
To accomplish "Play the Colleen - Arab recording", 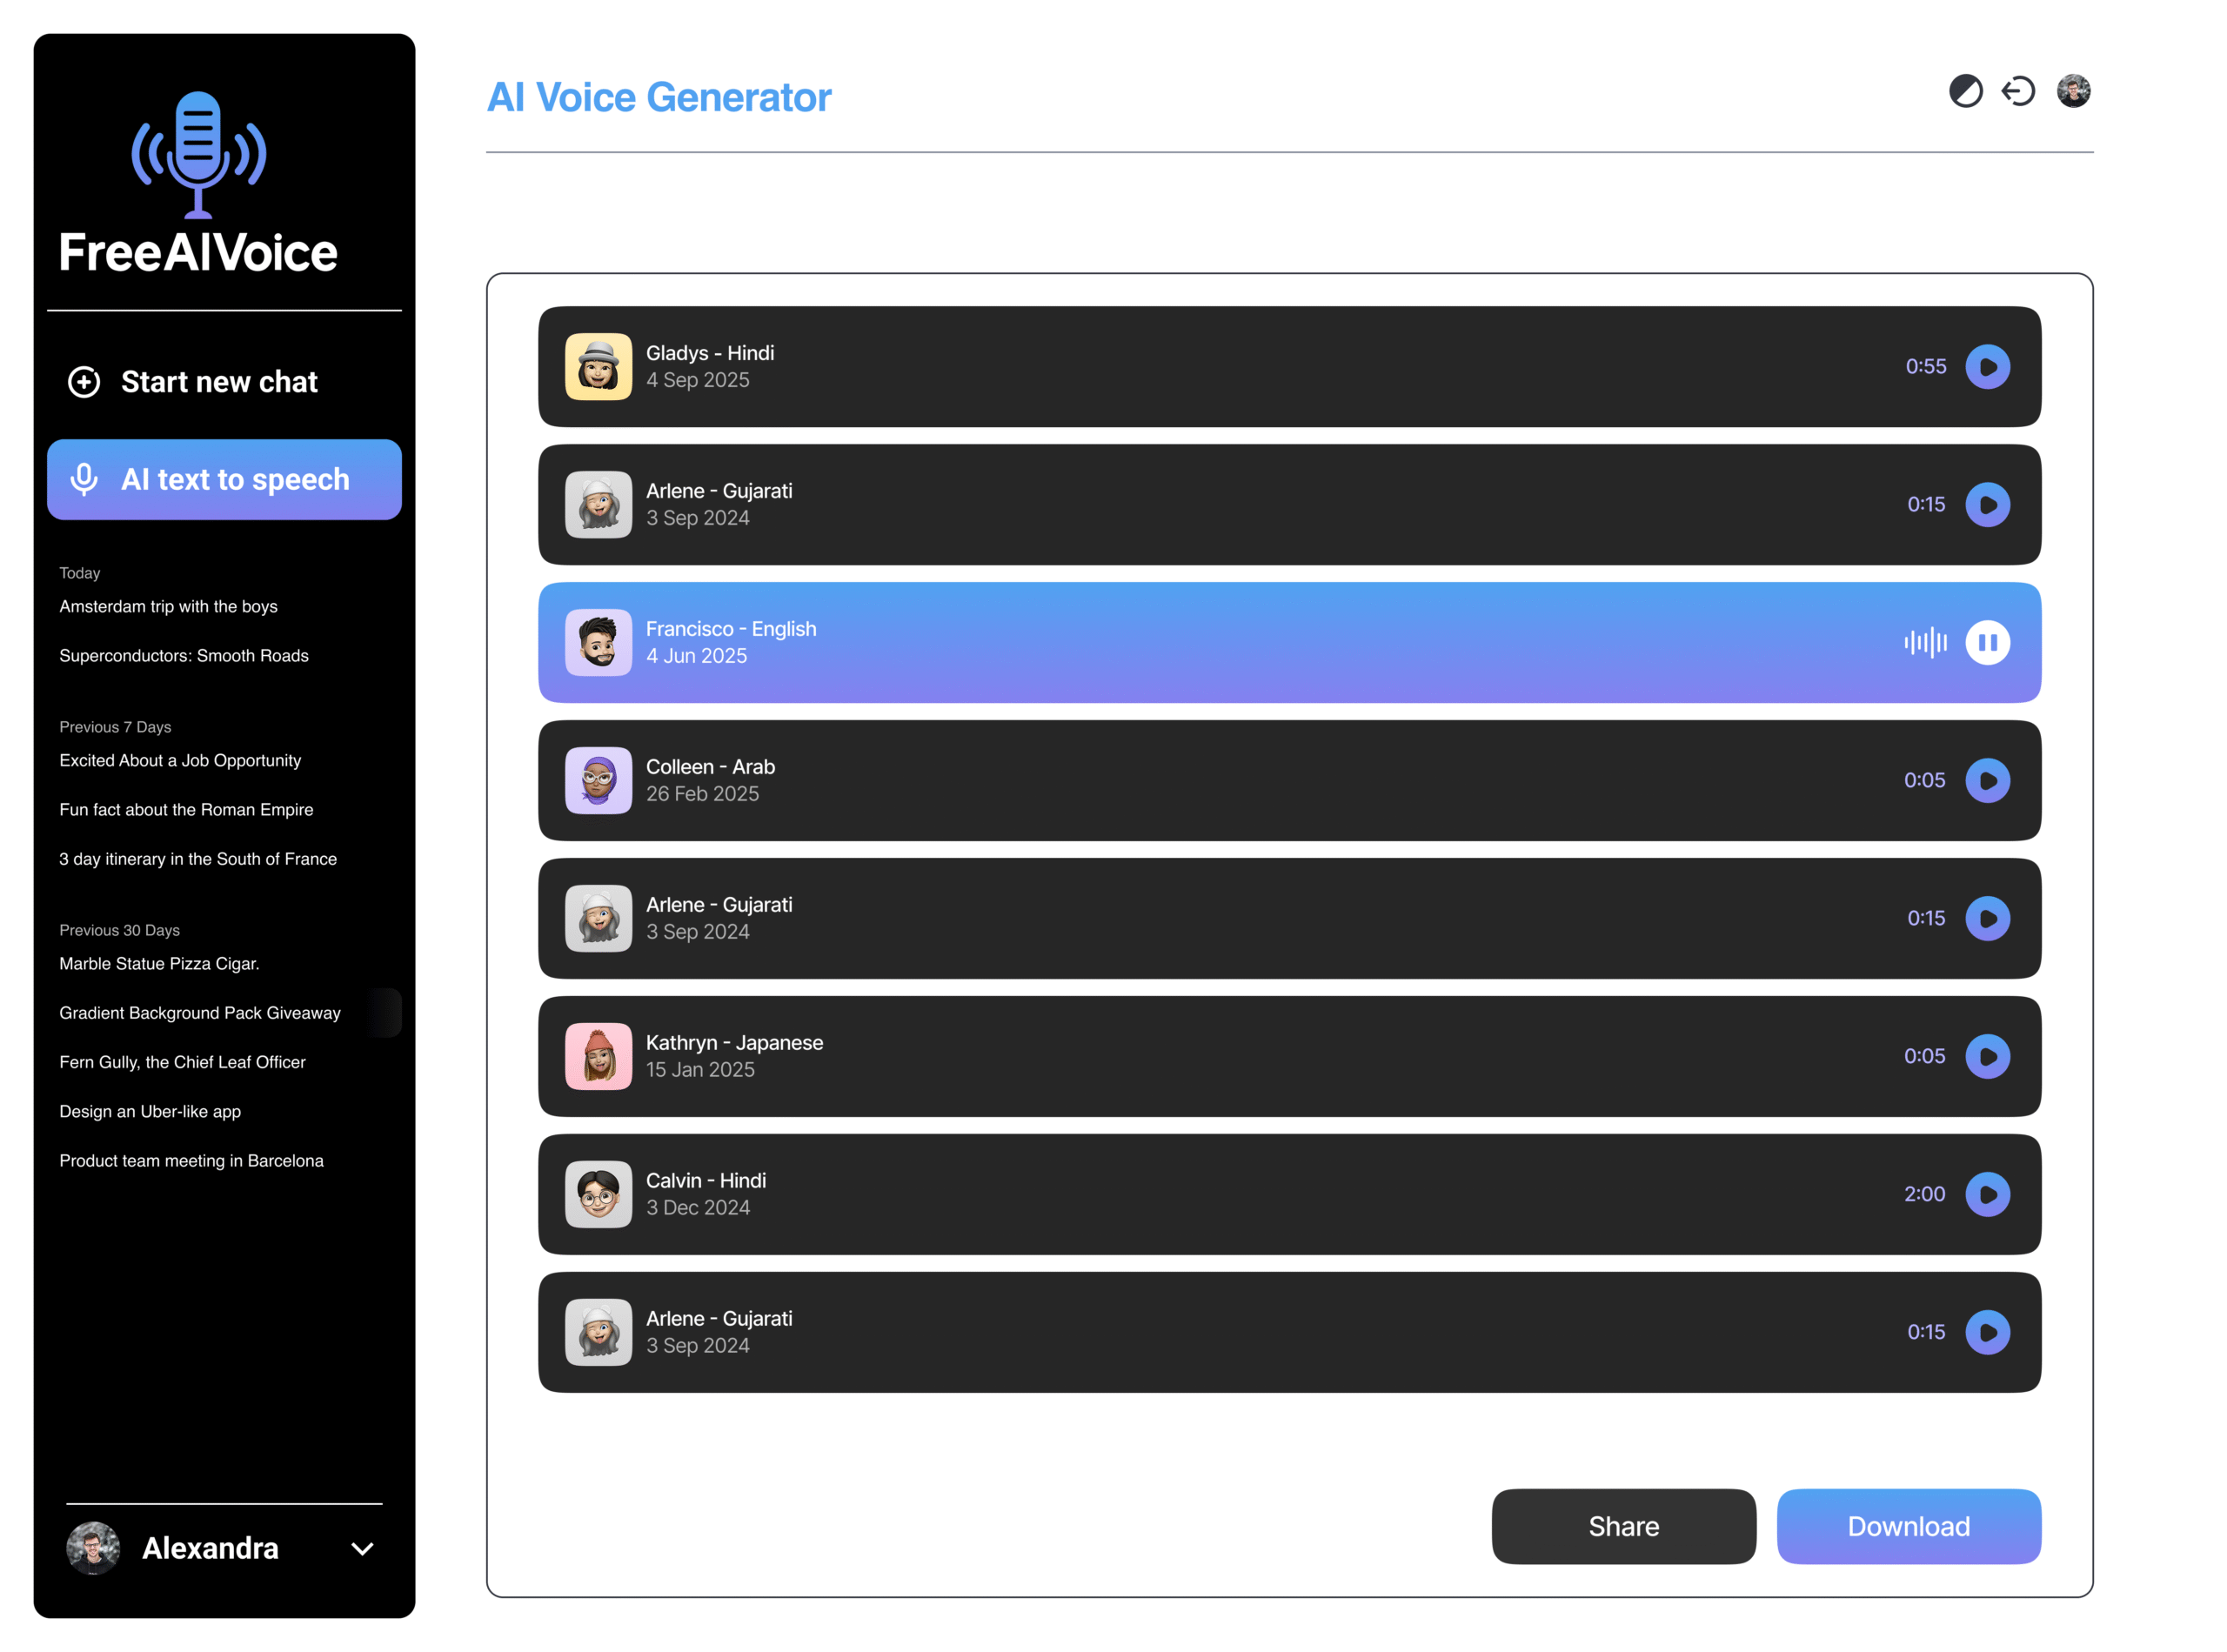I will pyautogui.click(x=1987, y=781).
